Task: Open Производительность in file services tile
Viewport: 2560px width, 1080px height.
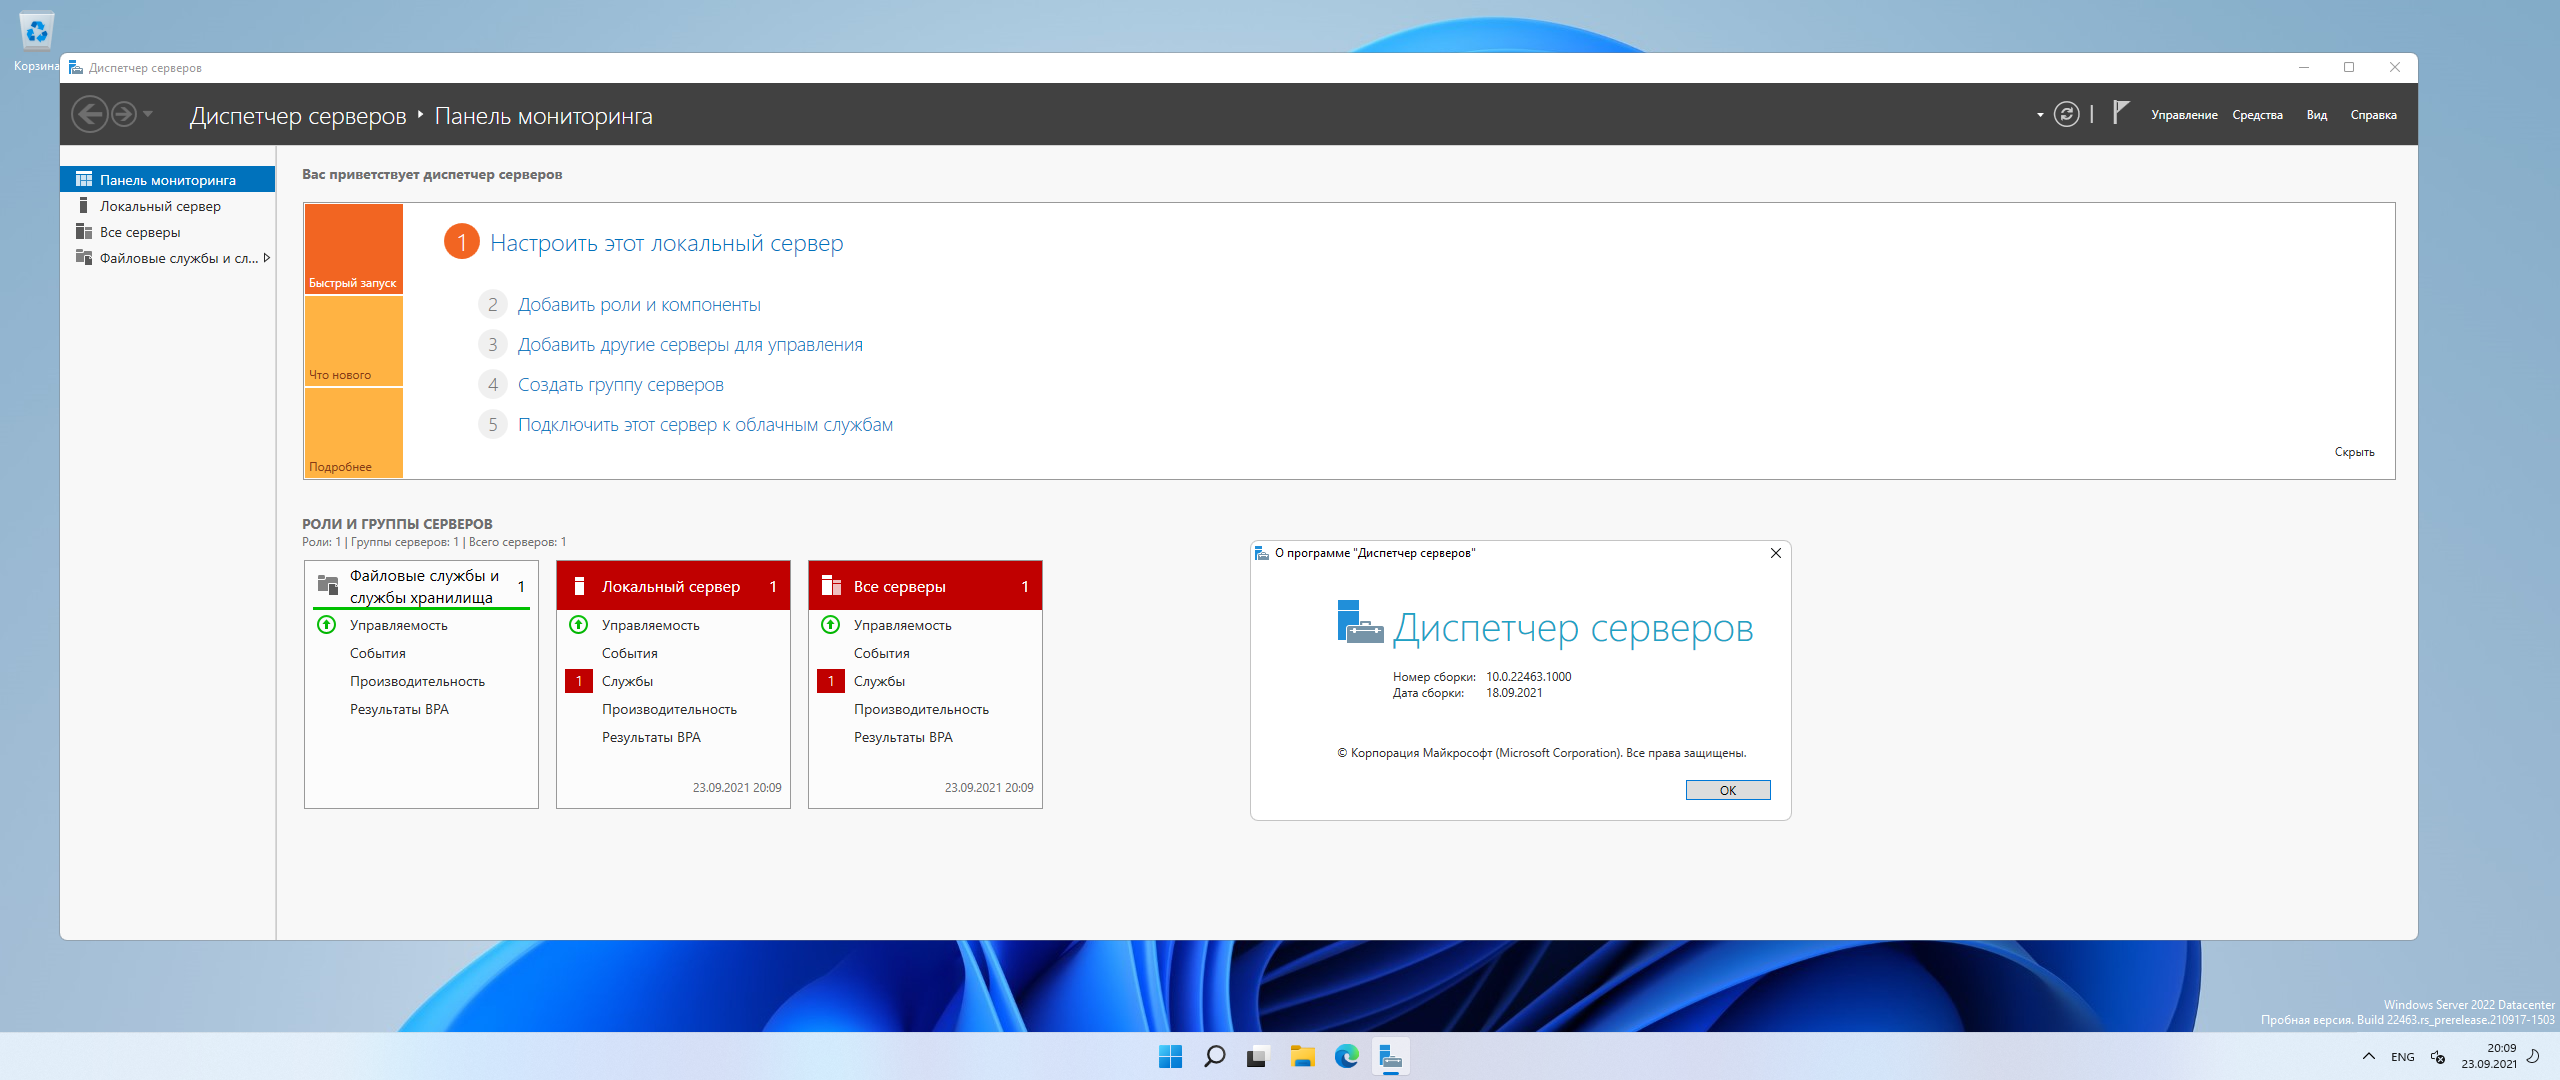Action: 417,681
